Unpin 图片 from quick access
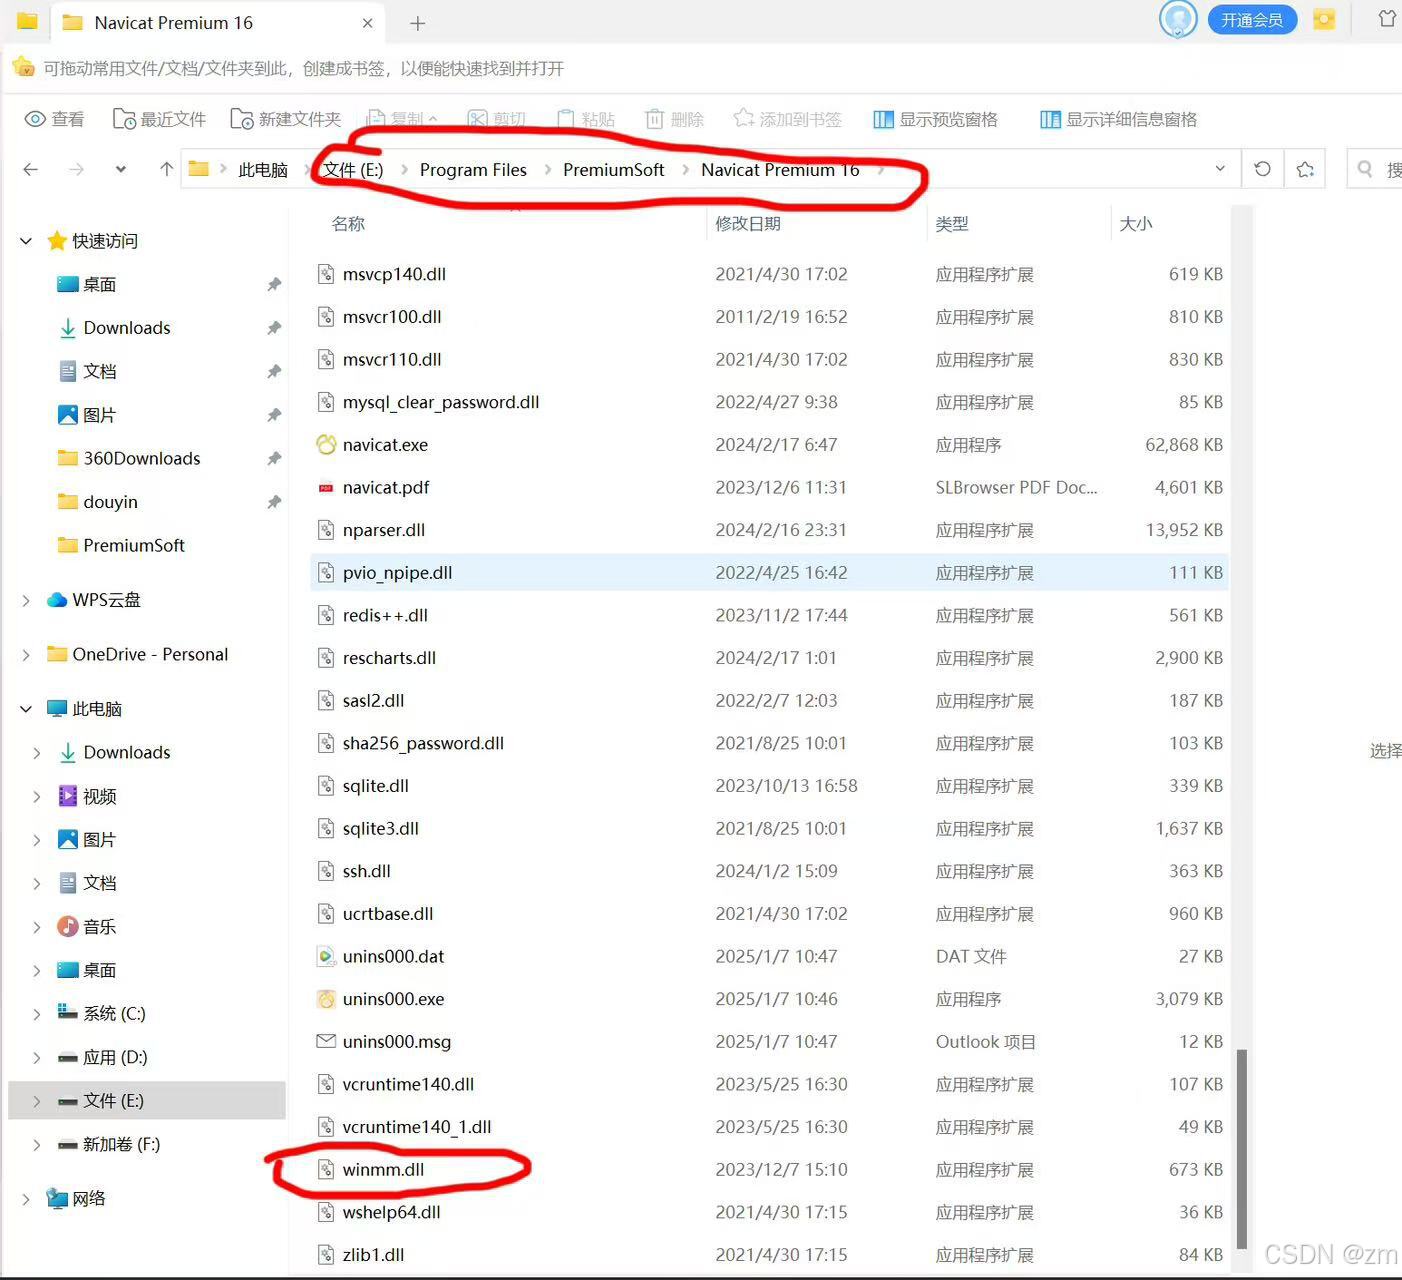Image resolution: width=1402 pixels, height=1280 pixels. (x=274, y=415)
